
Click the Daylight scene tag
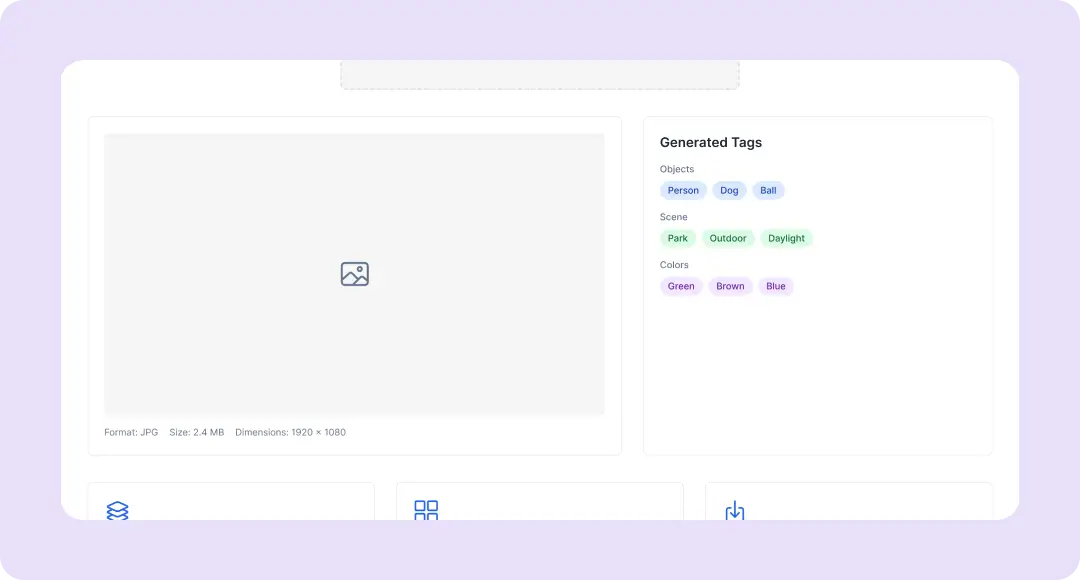click(786, 238)
